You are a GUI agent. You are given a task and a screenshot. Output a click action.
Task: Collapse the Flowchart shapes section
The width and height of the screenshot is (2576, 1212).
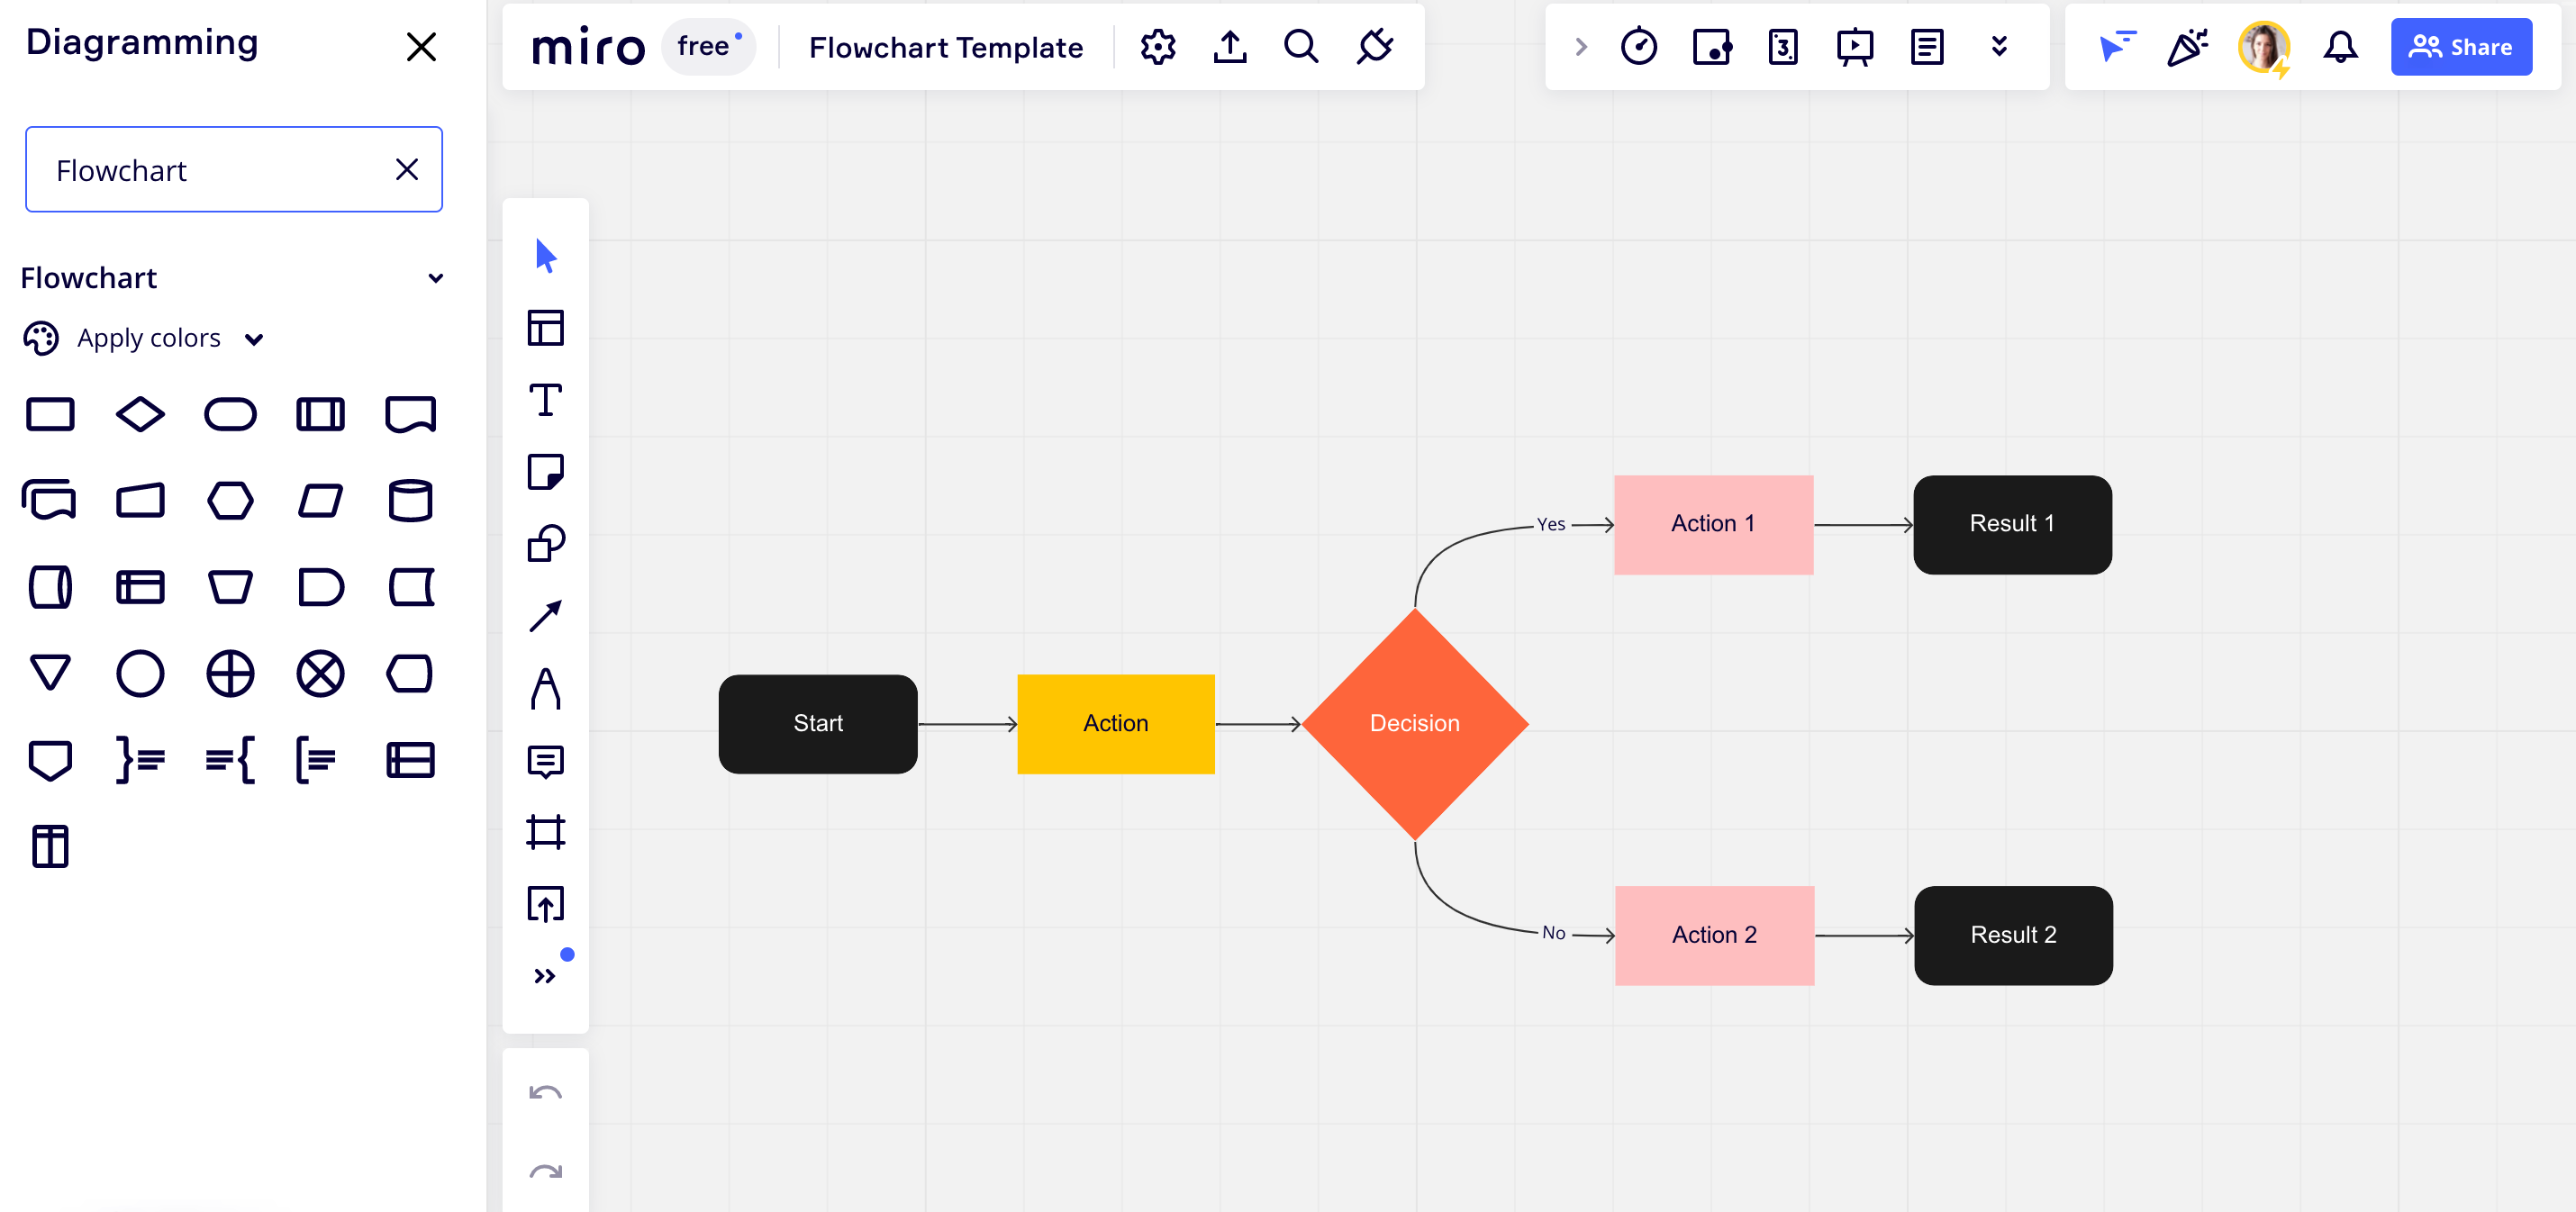click(x=435, y=278)
